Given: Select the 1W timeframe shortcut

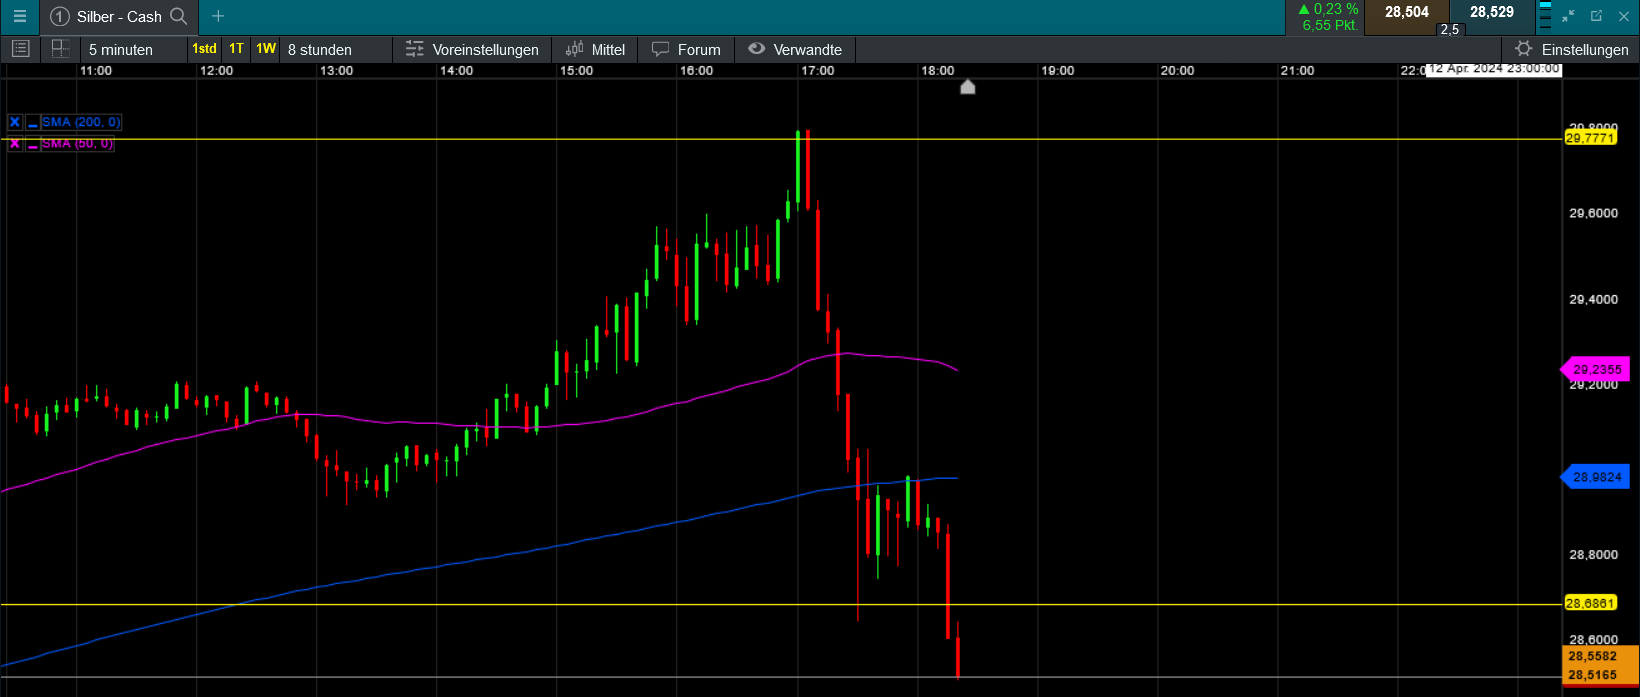Looking at the screenshot, I should [x=266, y=49].
